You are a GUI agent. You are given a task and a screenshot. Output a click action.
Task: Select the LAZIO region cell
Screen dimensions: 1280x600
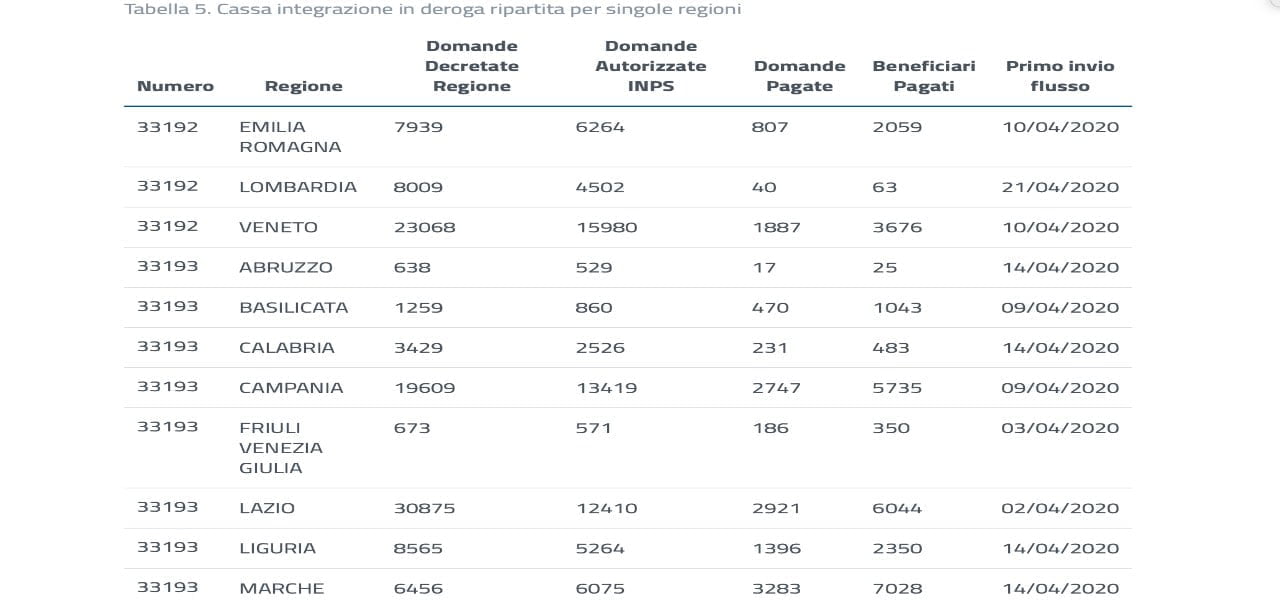click(267, 508)
